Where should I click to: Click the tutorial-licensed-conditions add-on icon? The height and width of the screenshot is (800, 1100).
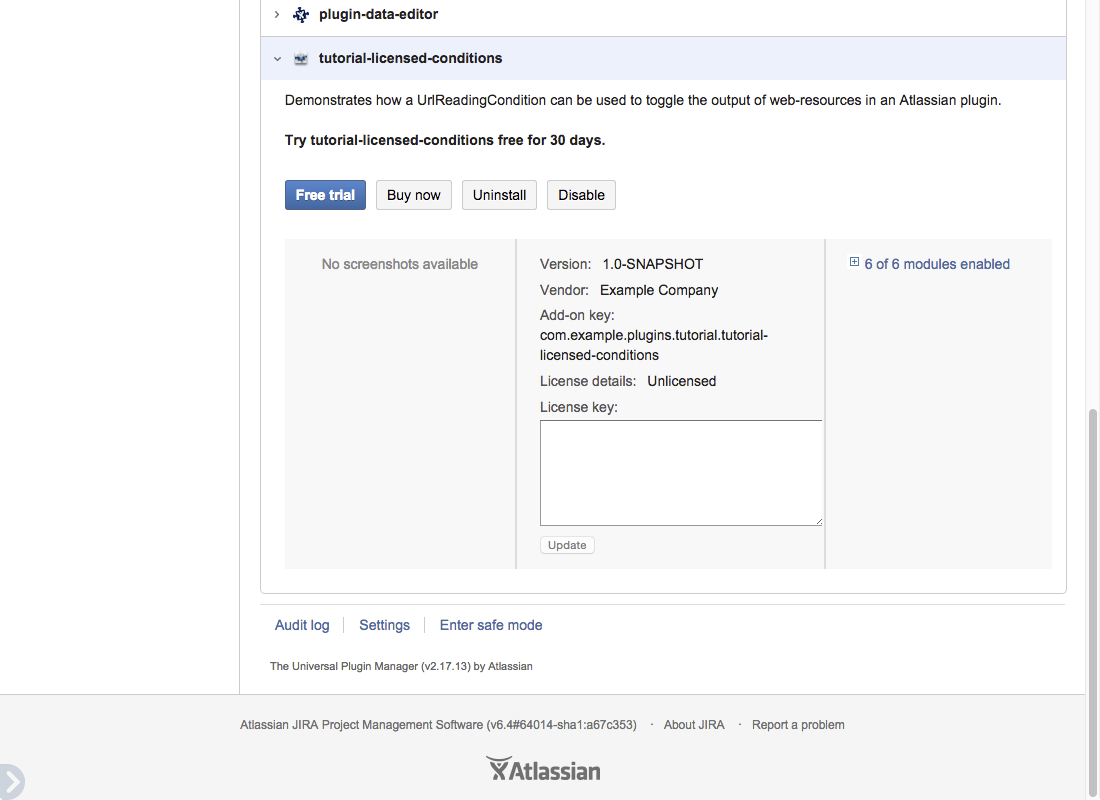coord(301,59)
